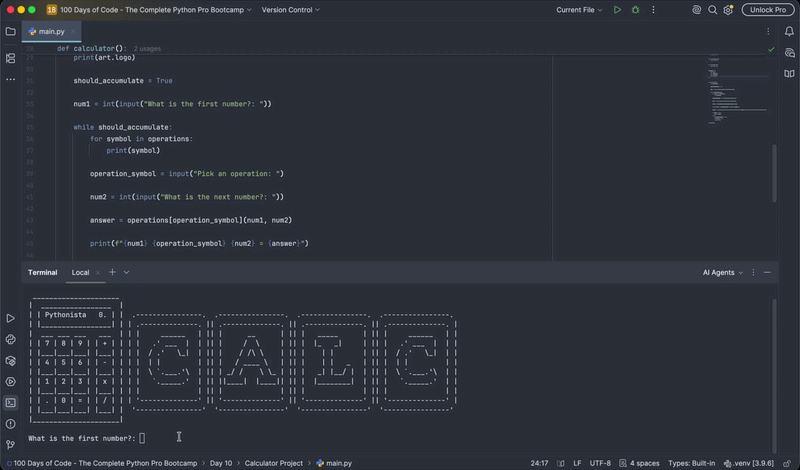Open the AI Assistant spiral icon in title bar
This screenshot has height=470, width=800.
[x=696, y=10]
